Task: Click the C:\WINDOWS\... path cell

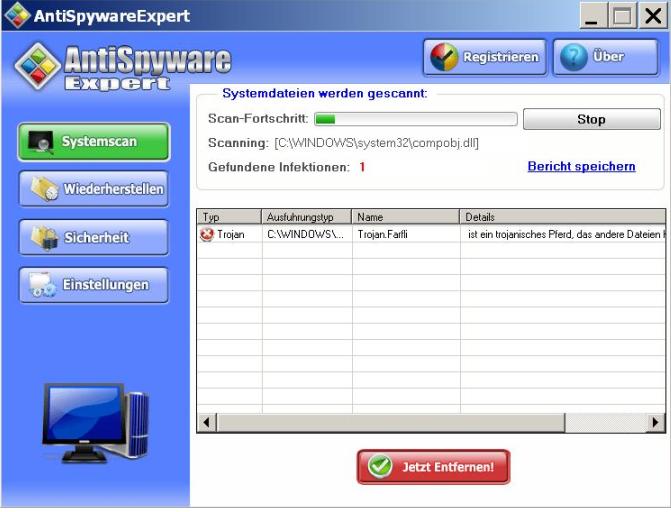Action: (305, 234)
